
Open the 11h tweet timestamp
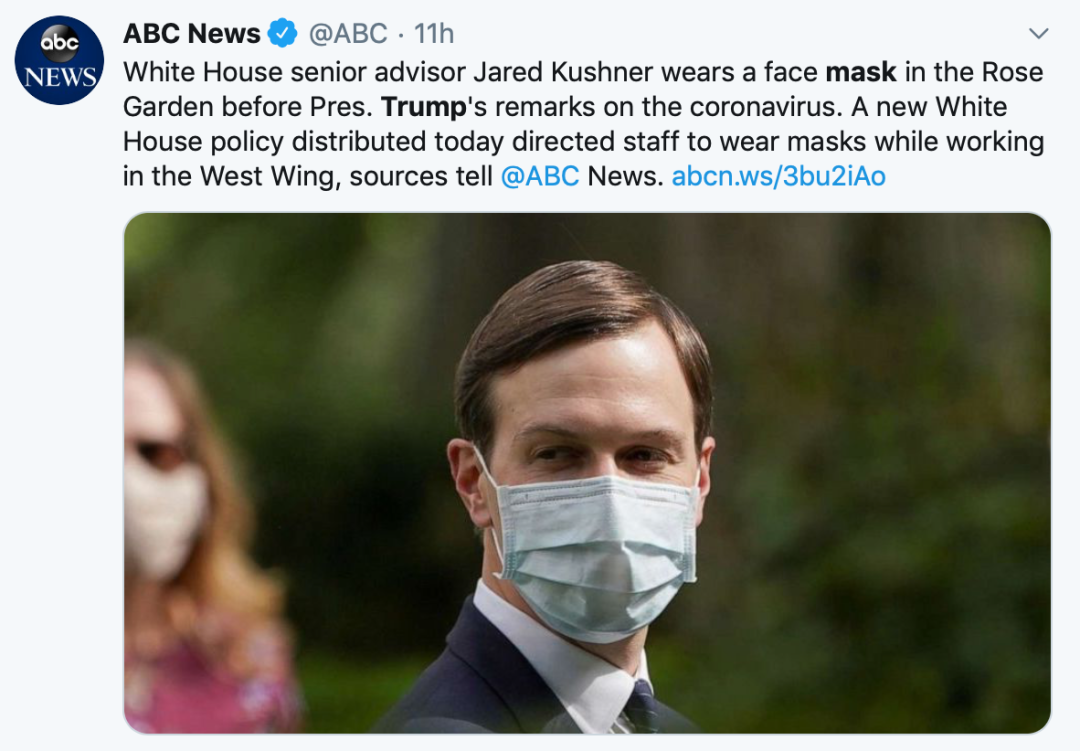click(x=434, y=34)
